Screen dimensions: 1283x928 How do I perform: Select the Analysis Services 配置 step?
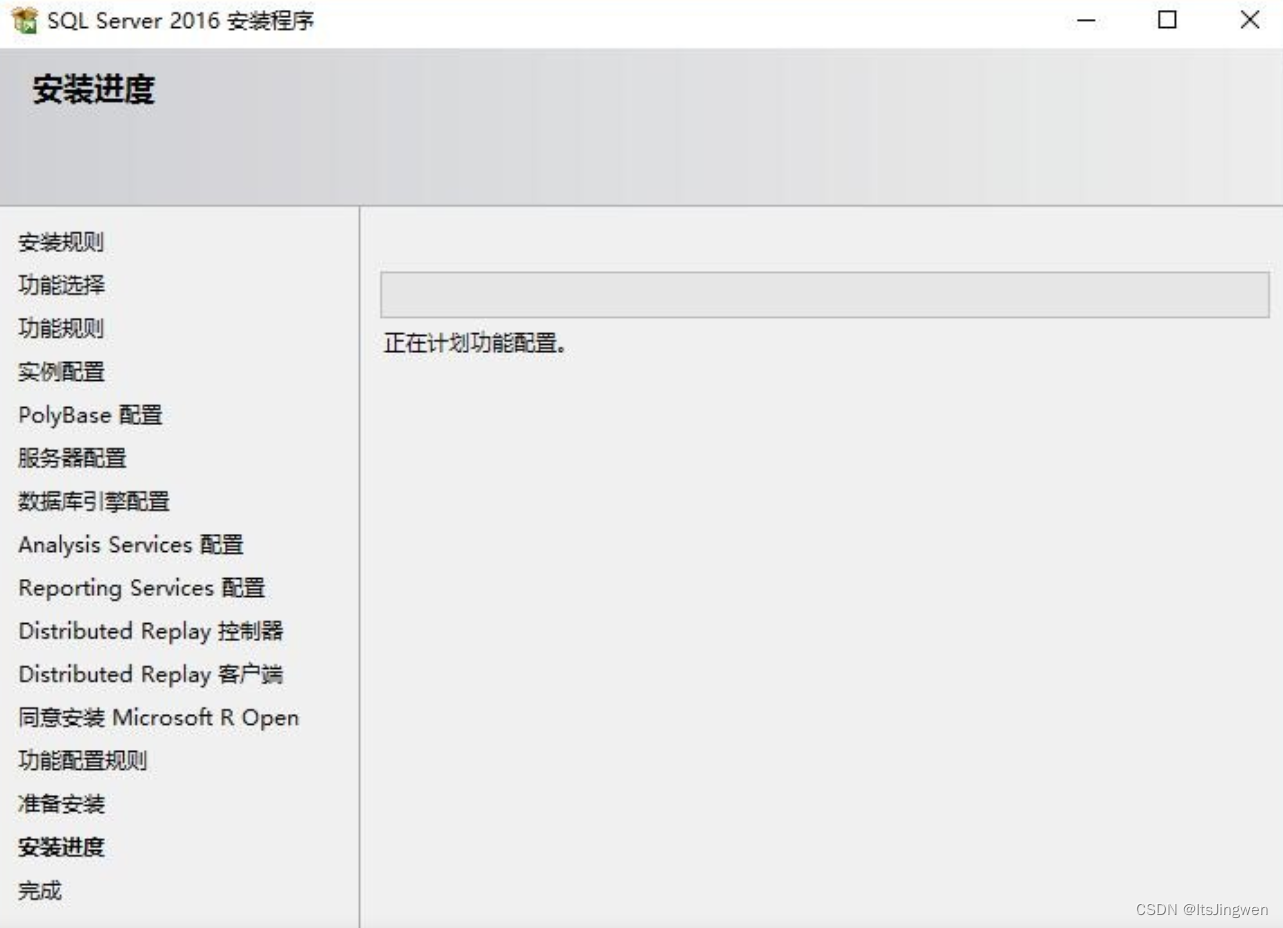(131, 544)
